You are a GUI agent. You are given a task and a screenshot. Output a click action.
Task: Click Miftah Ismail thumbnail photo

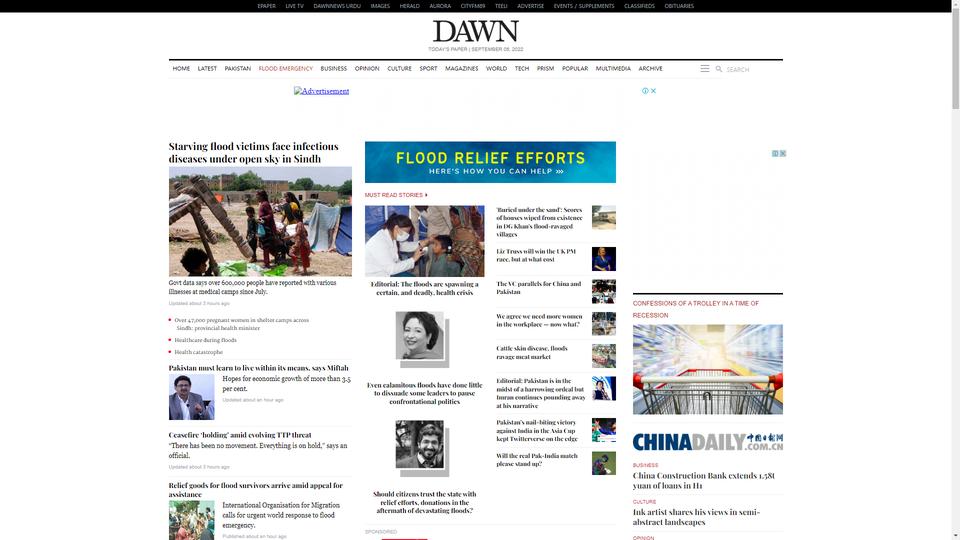pyautogui.click(x=192, y=397)
